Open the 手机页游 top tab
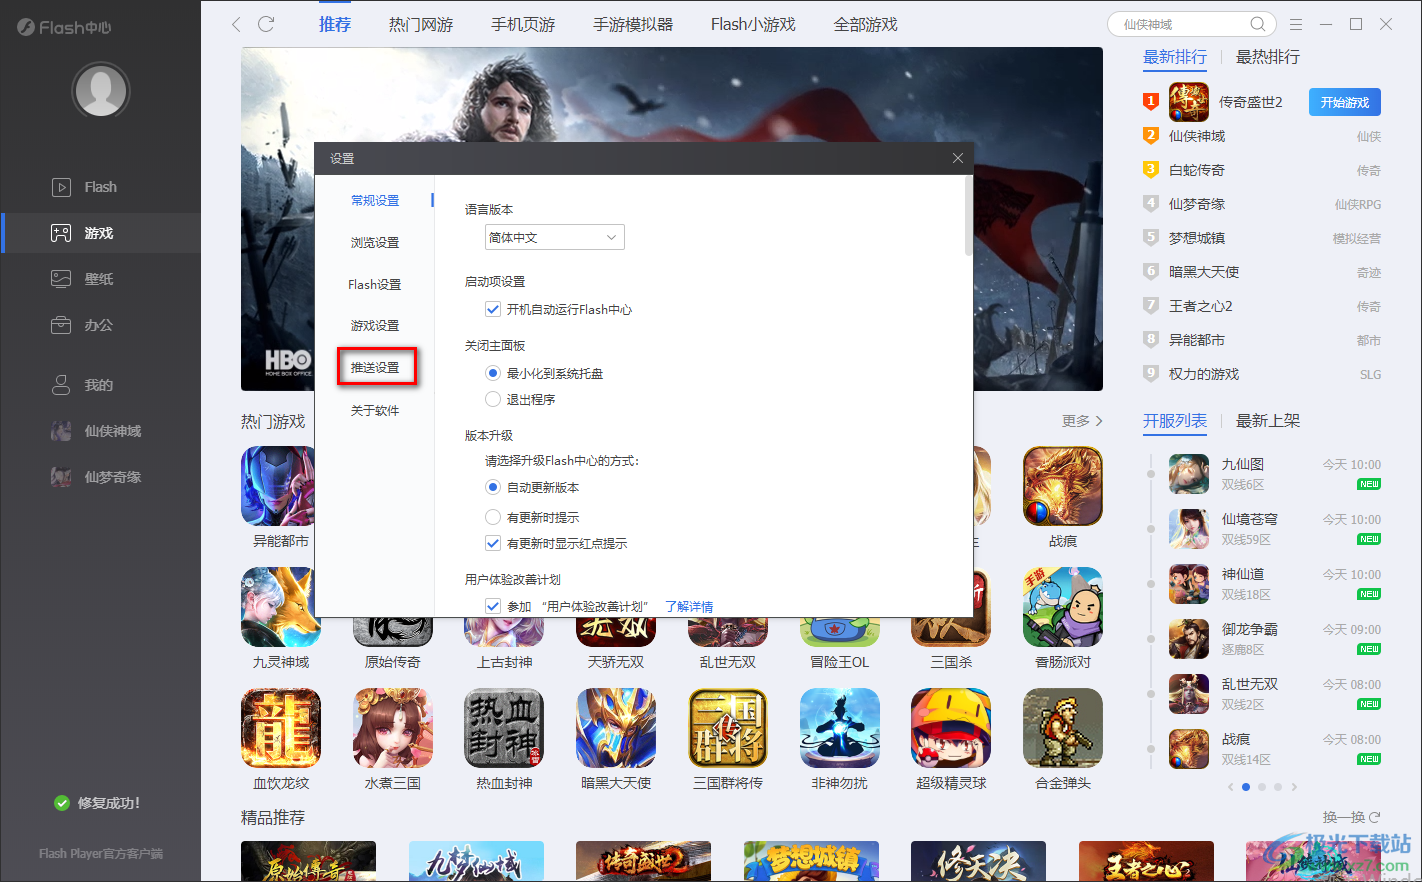The width and height of the screenshot is (1422, 882). (523, 24)
